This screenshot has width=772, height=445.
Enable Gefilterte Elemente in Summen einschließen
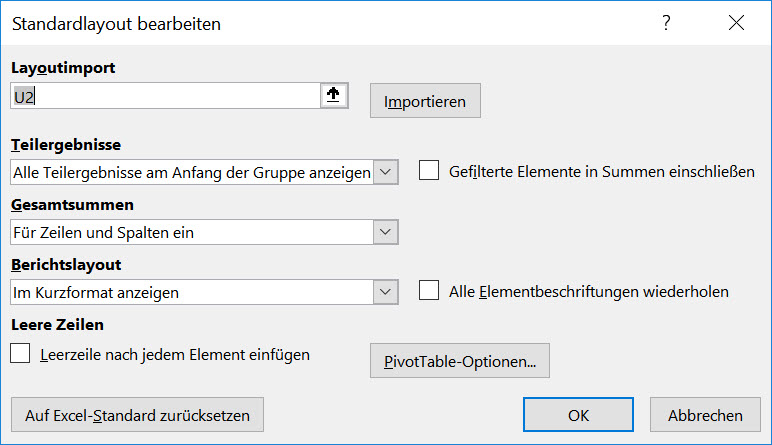429,171
